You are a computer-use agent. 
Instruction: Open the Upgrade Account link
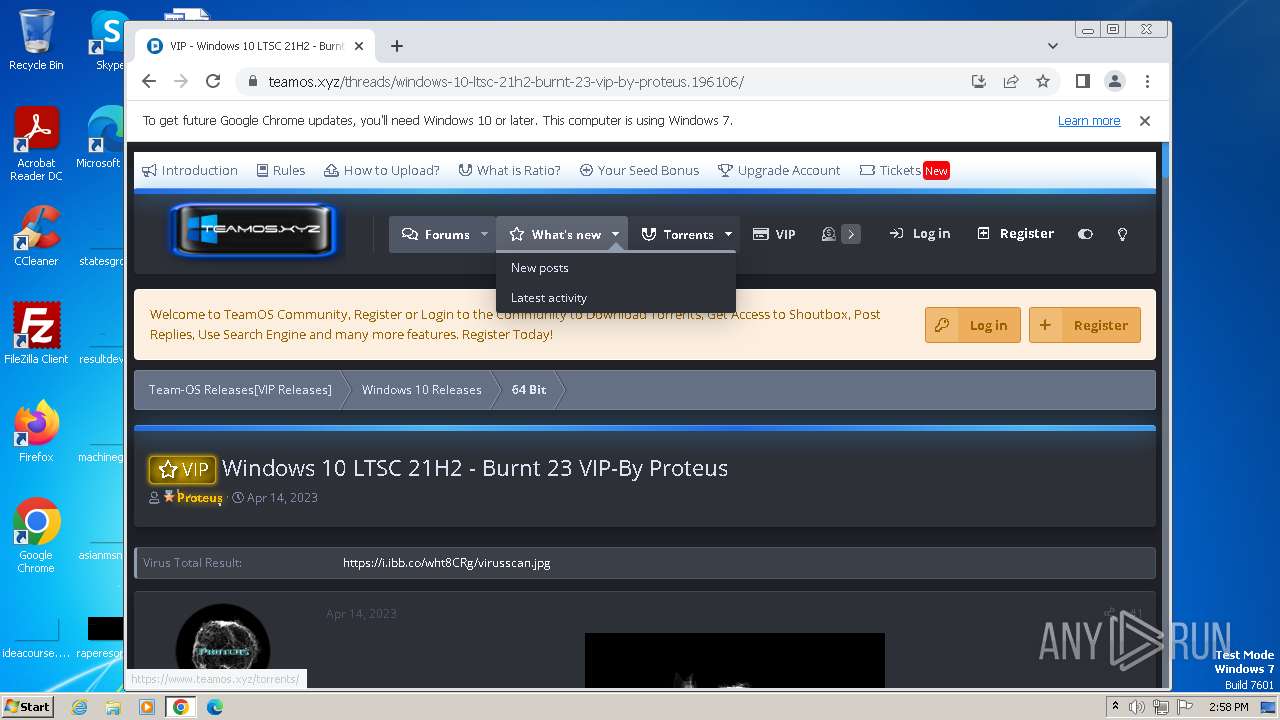779,170
